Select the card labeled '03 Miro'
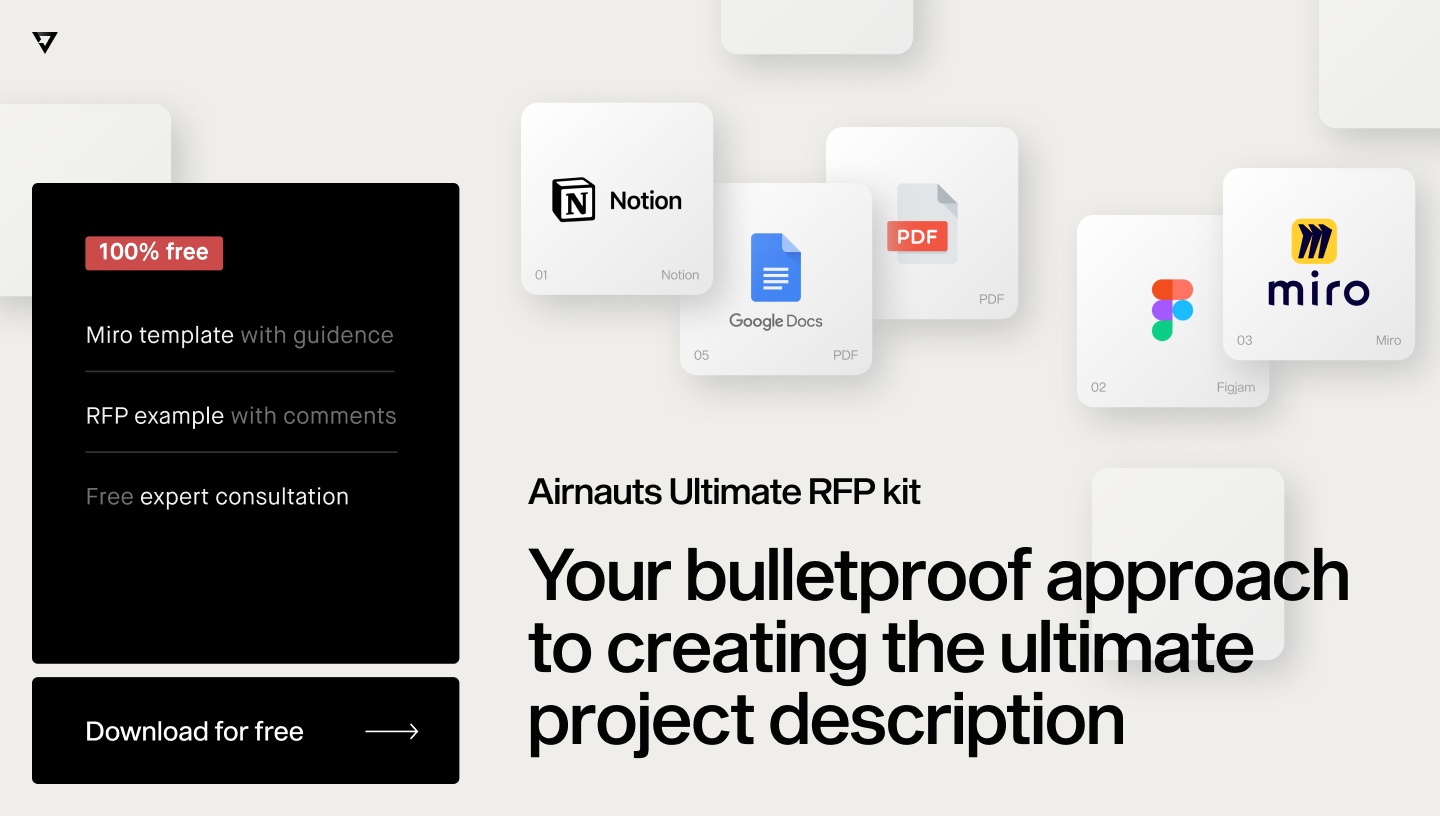The image size is (1440, 816). coord(1318,264)
